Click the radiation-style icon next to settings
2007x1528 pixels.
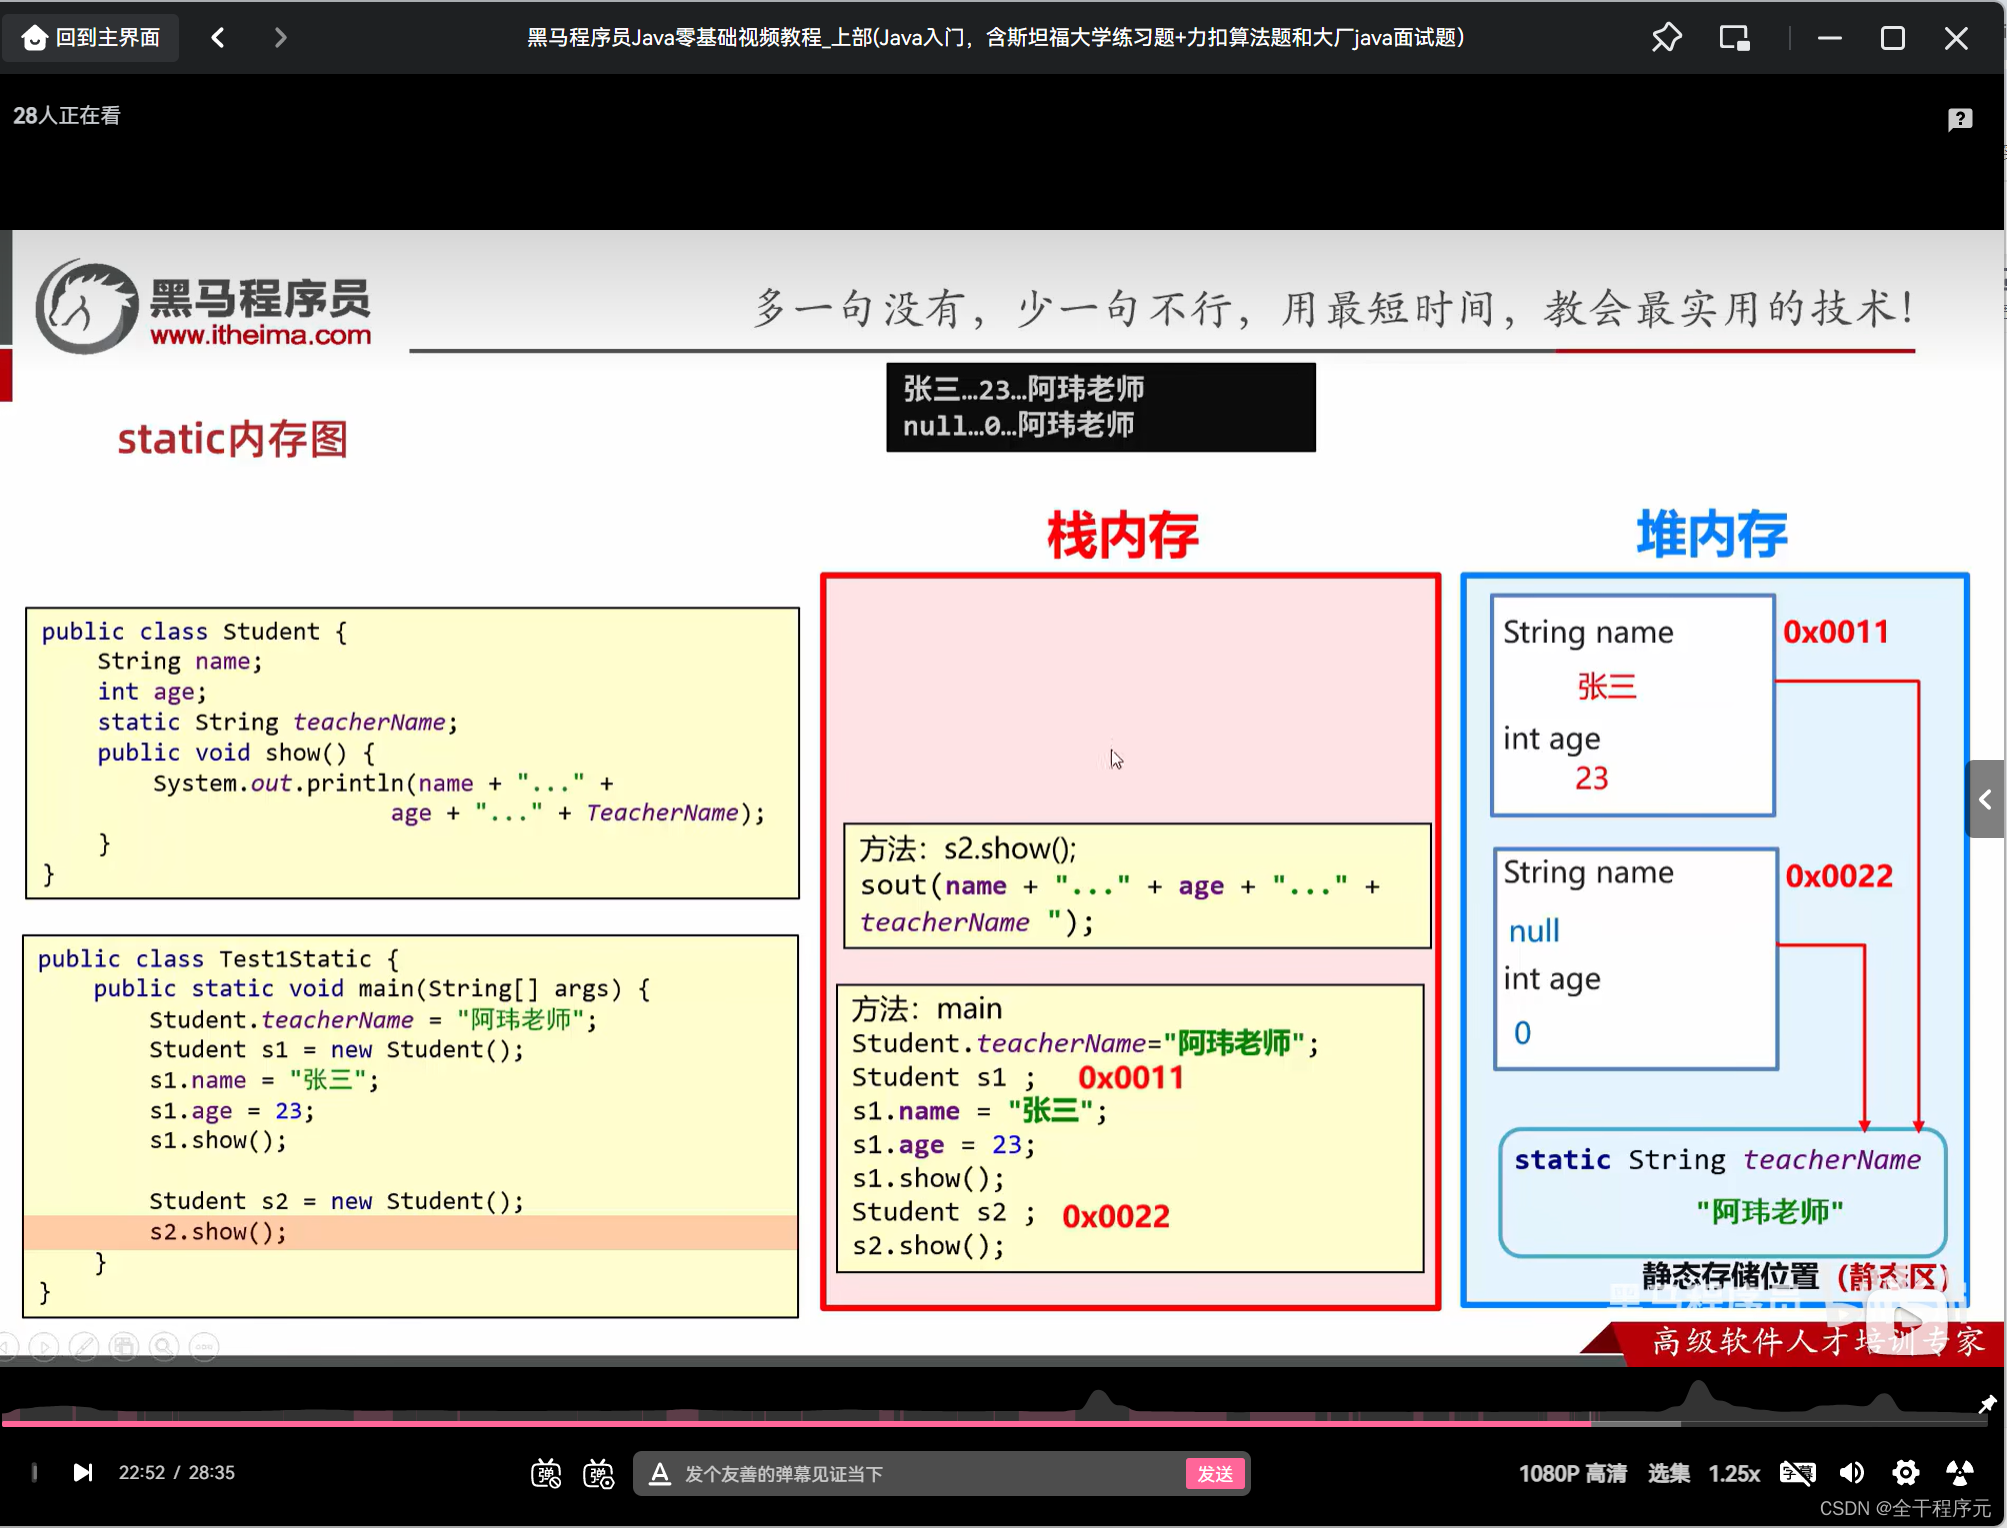[1959, 1472]
